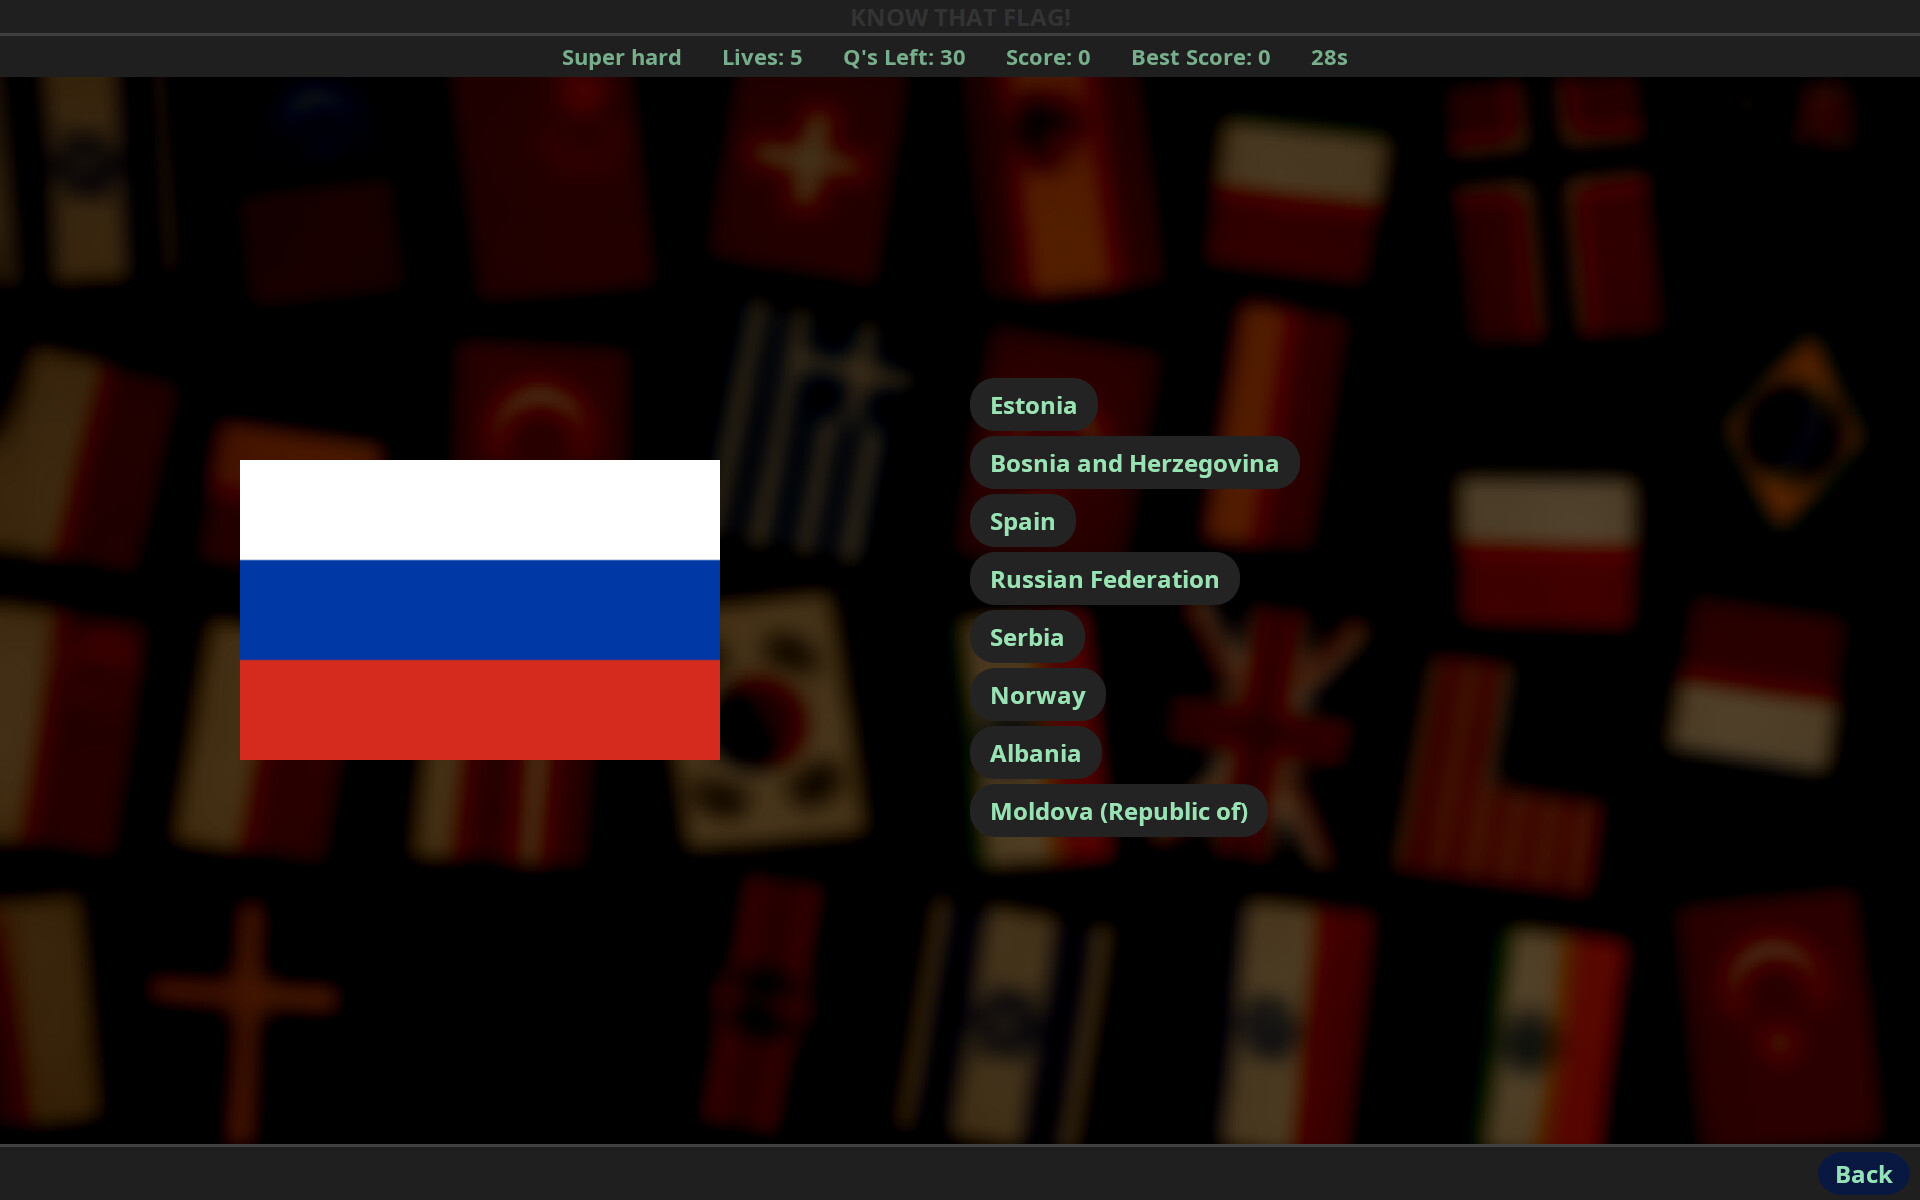Click the 28s countdown timer
This screenshot has width=1920, height=1200.
[1328, 57]
